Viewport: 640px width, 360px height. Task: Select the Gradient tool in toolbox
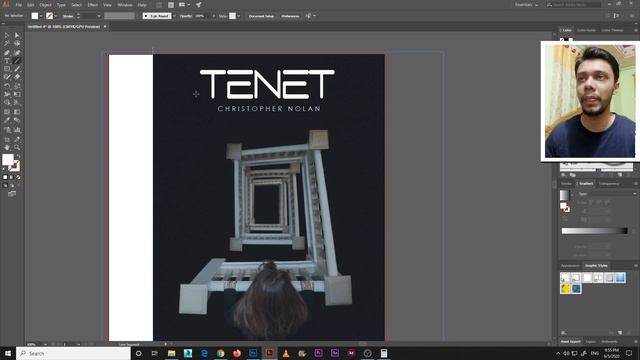coord(17,112)
